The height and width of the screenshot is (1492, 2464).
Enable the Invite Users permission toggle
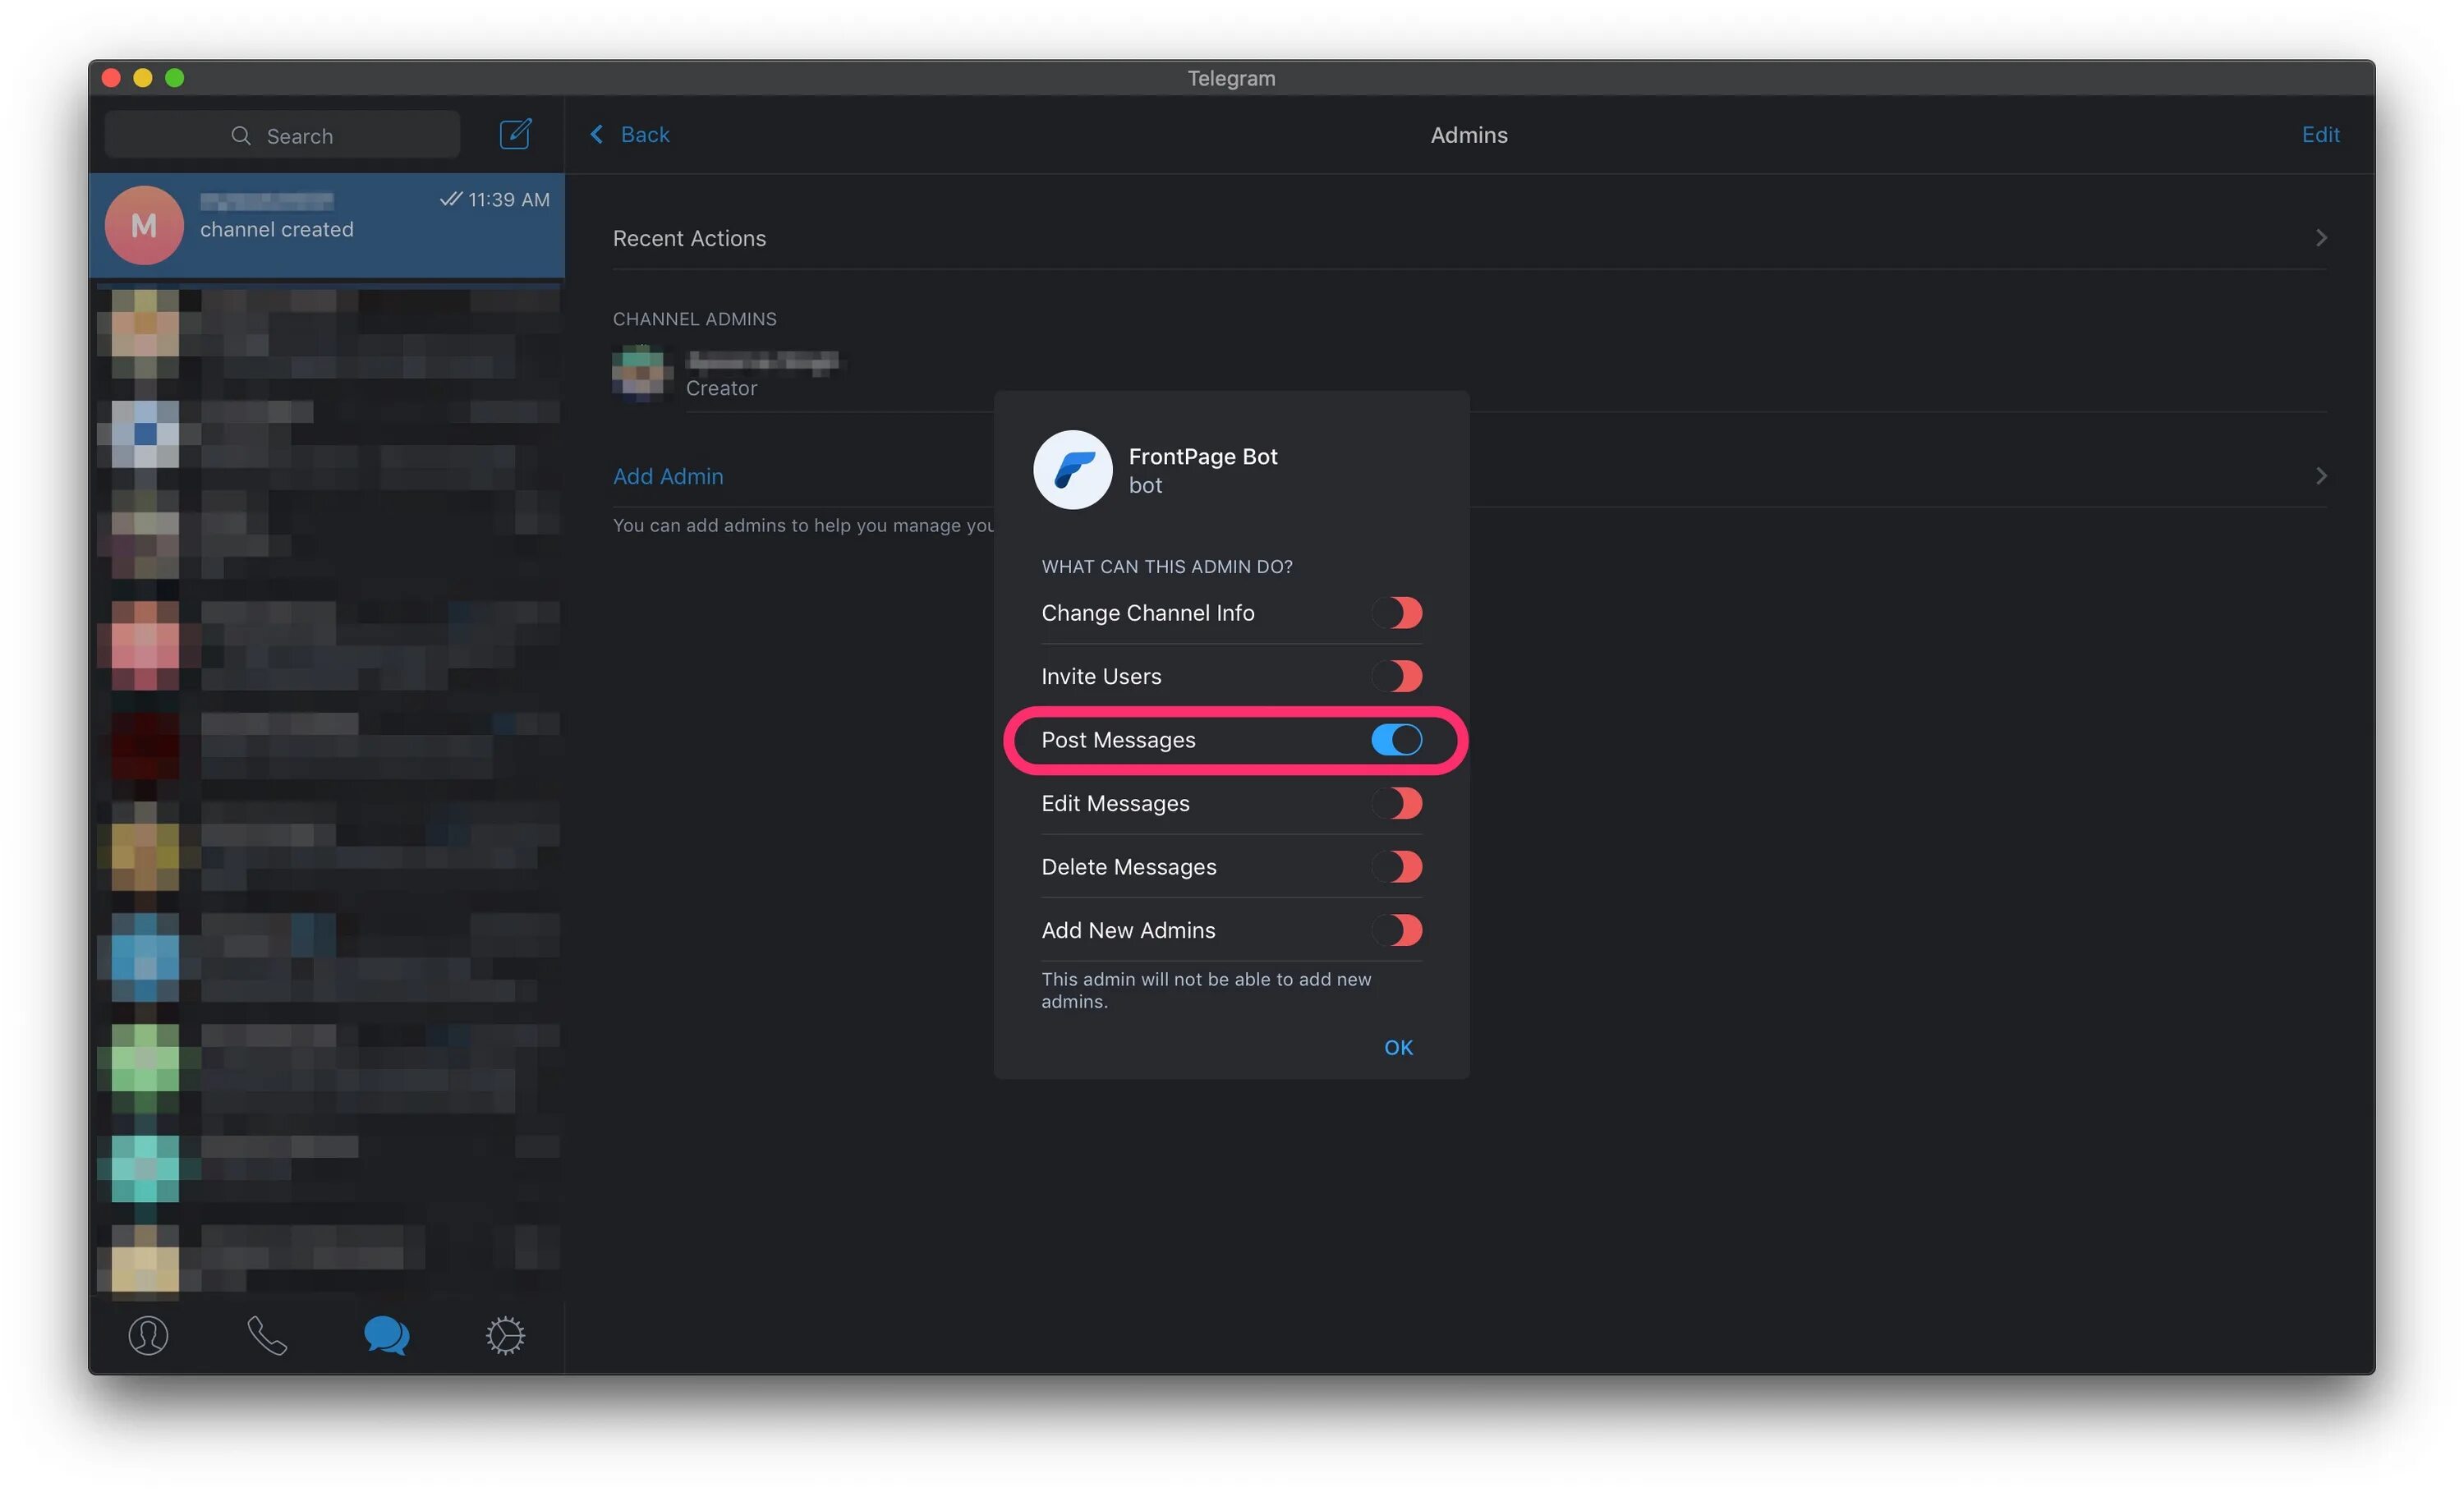[x=1397, y=676]
